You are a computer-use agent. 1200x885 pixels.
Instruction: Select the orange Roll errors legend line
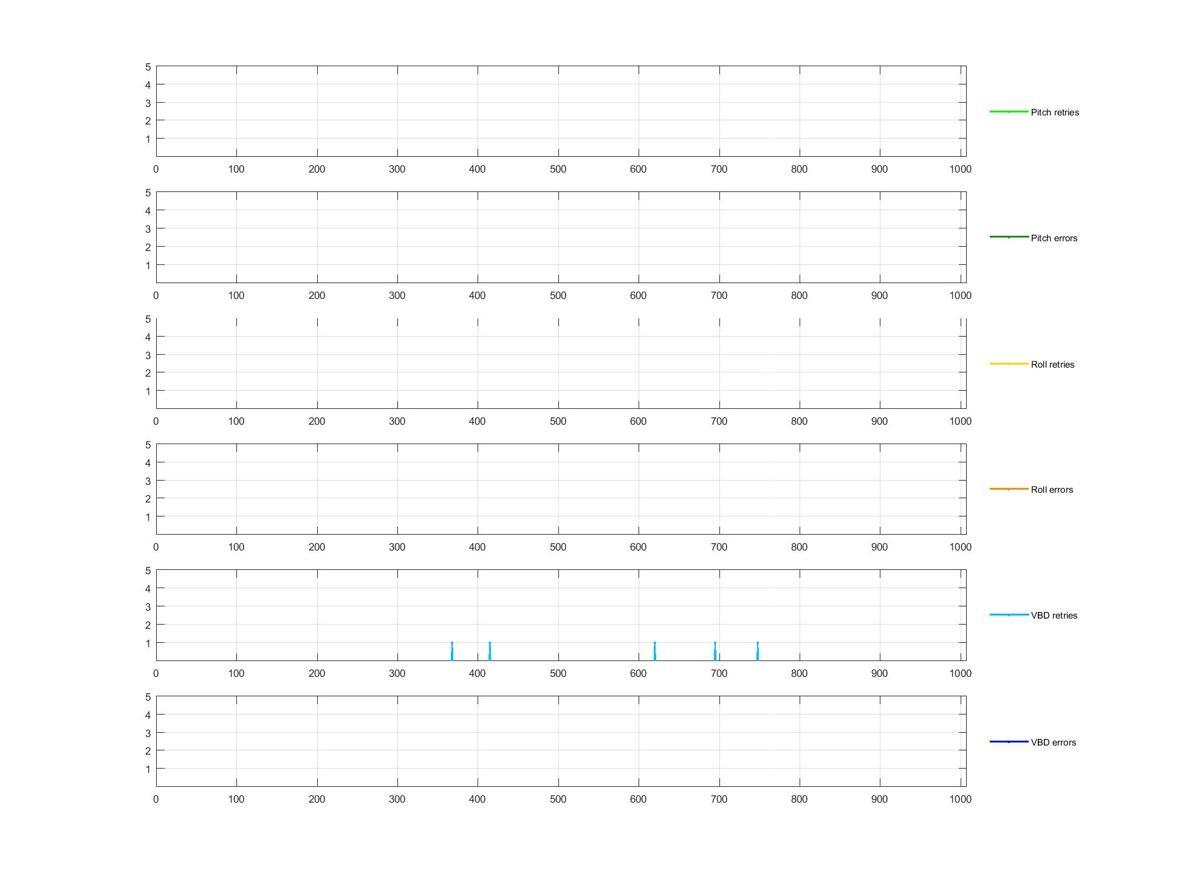(x=1009, y=489)
